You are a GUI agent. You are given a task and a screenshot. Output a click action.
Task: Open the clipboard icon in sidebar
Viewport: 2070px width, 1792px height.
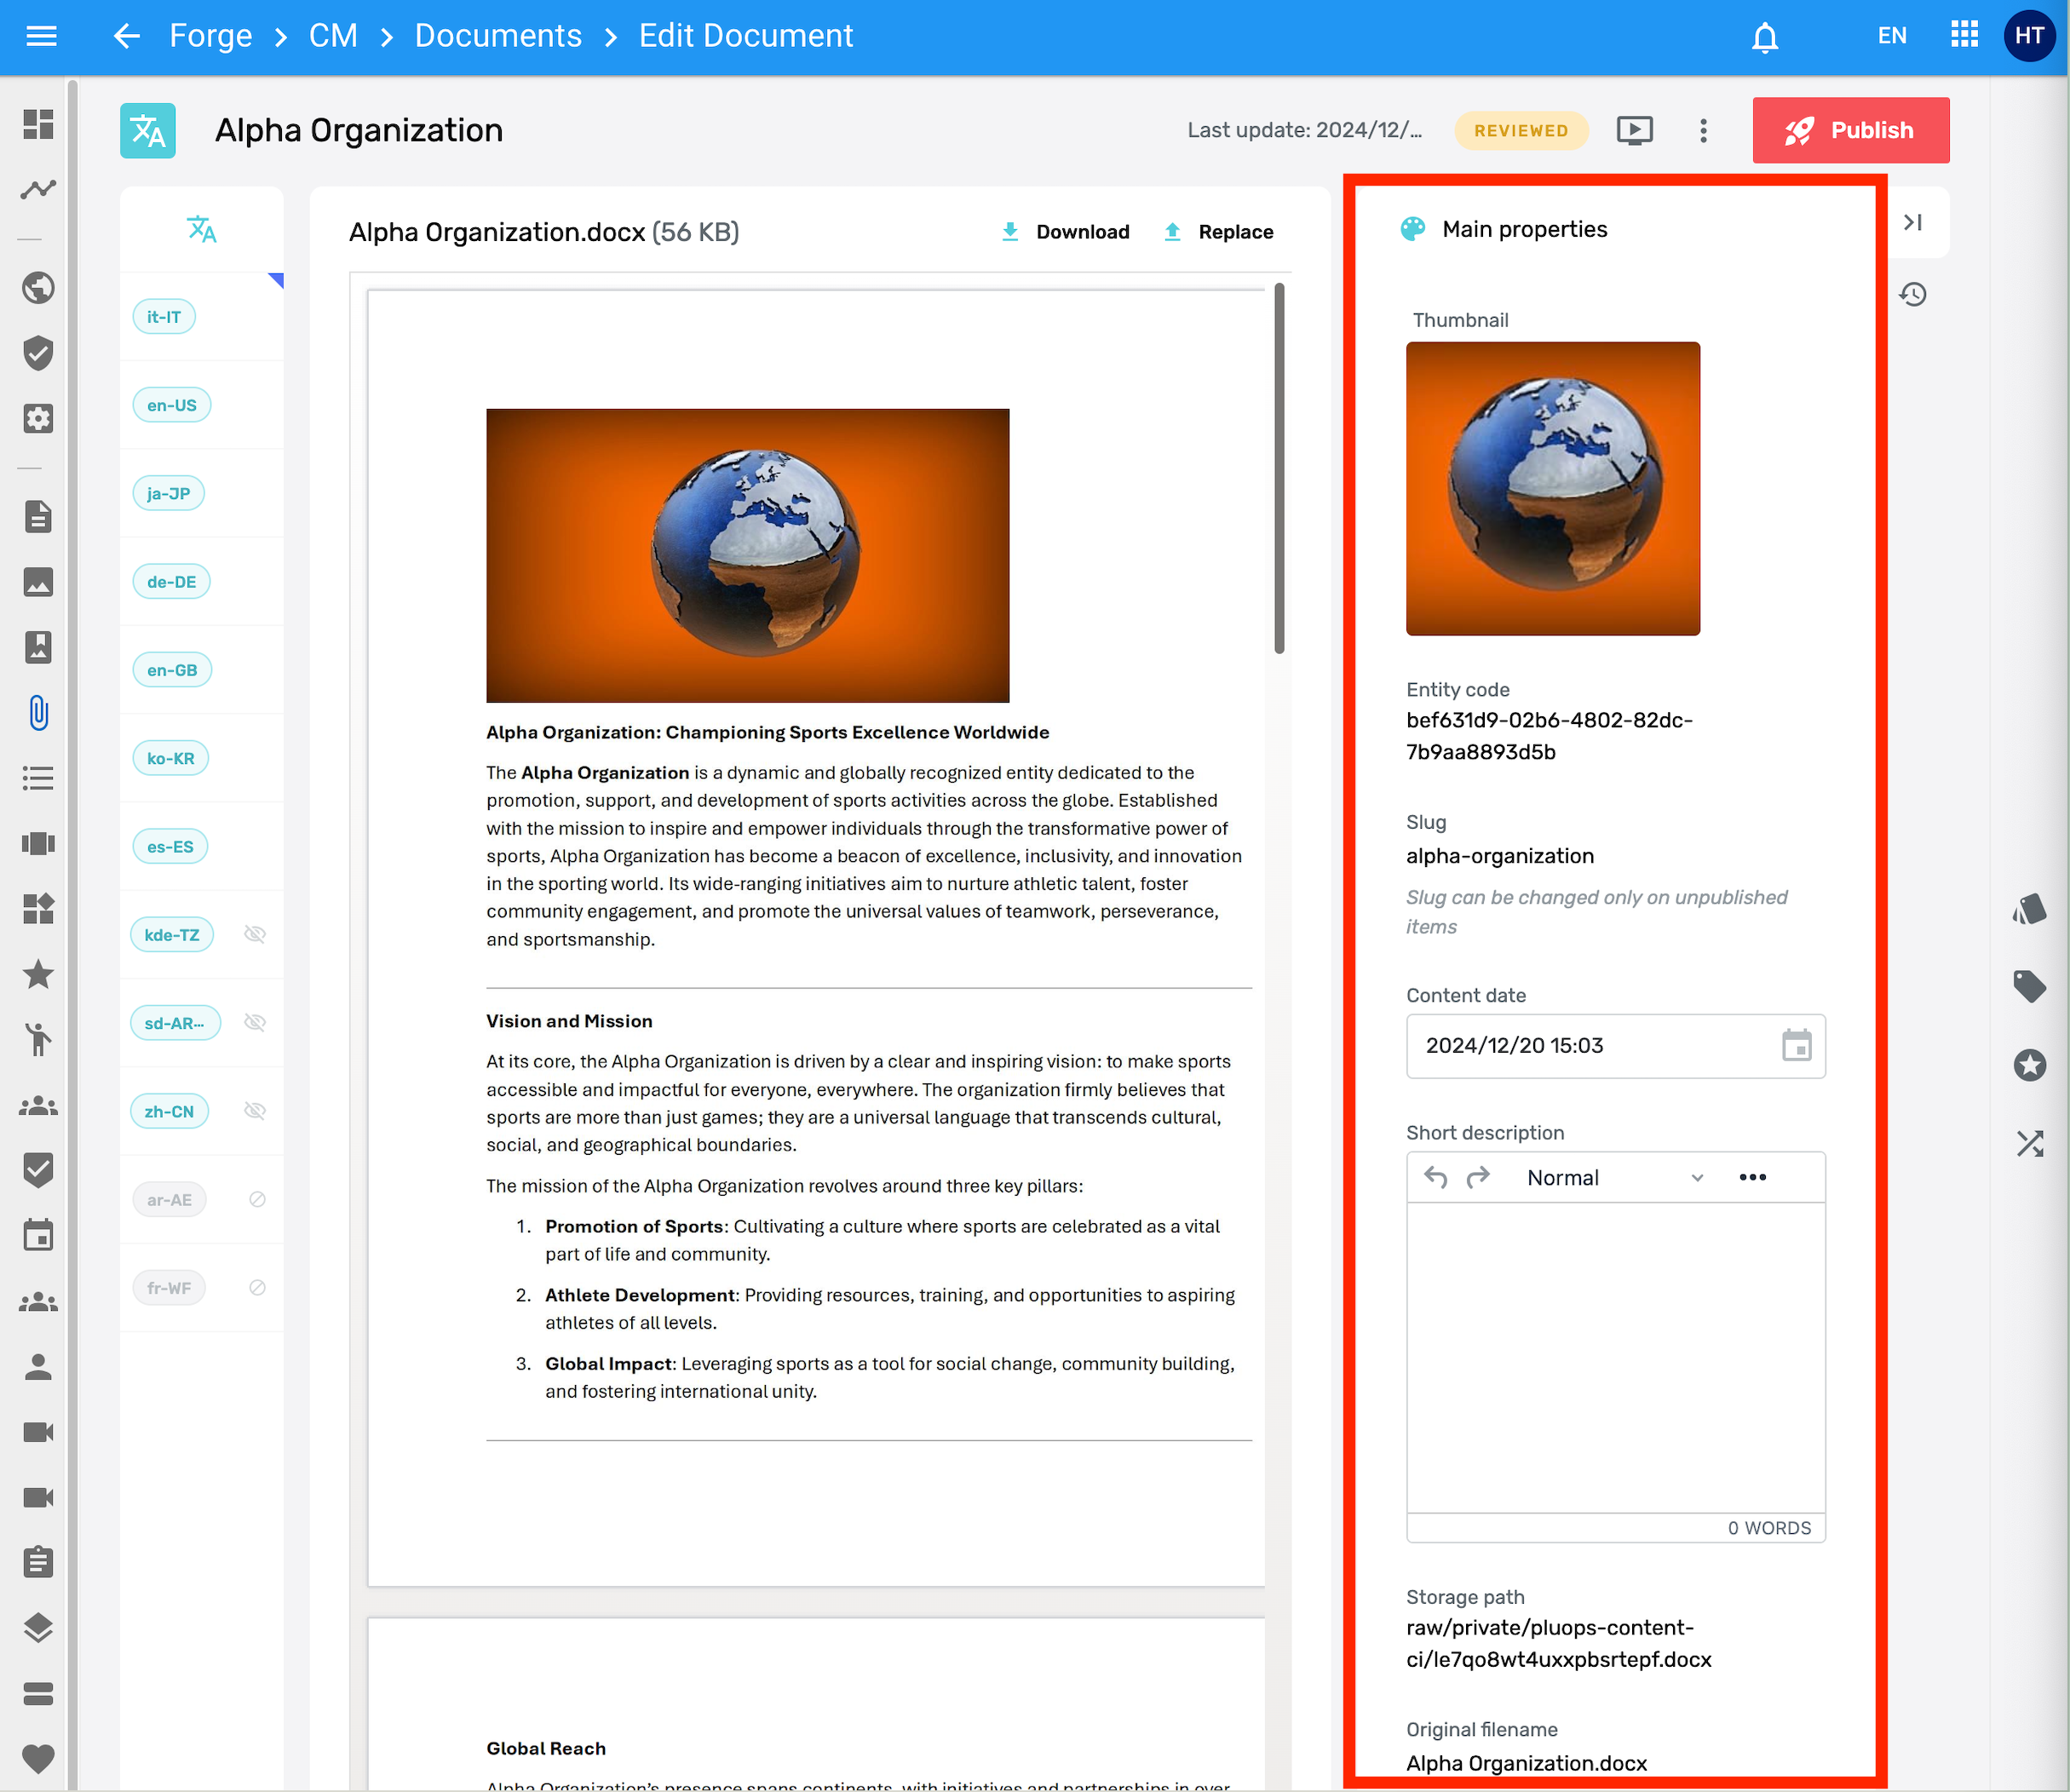[x=38, y=1562]
